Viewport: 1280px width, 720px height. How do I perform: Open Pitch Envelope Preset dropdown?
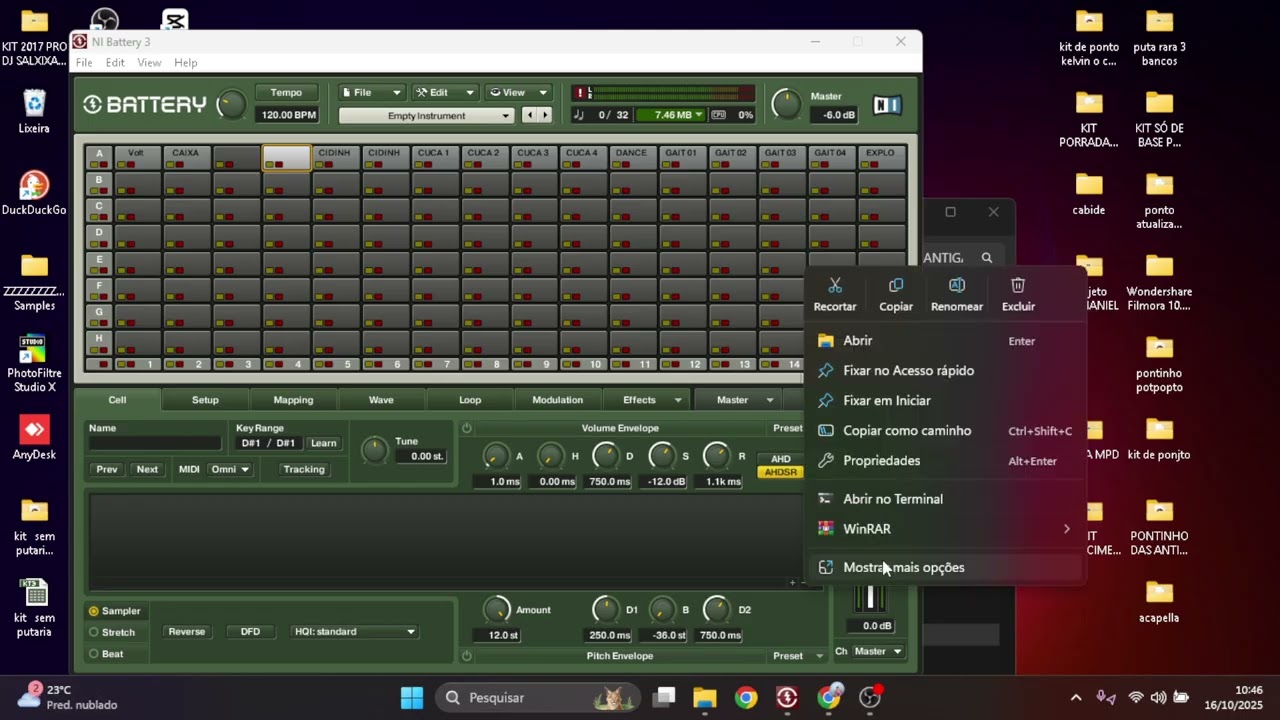tap(798, 656)
